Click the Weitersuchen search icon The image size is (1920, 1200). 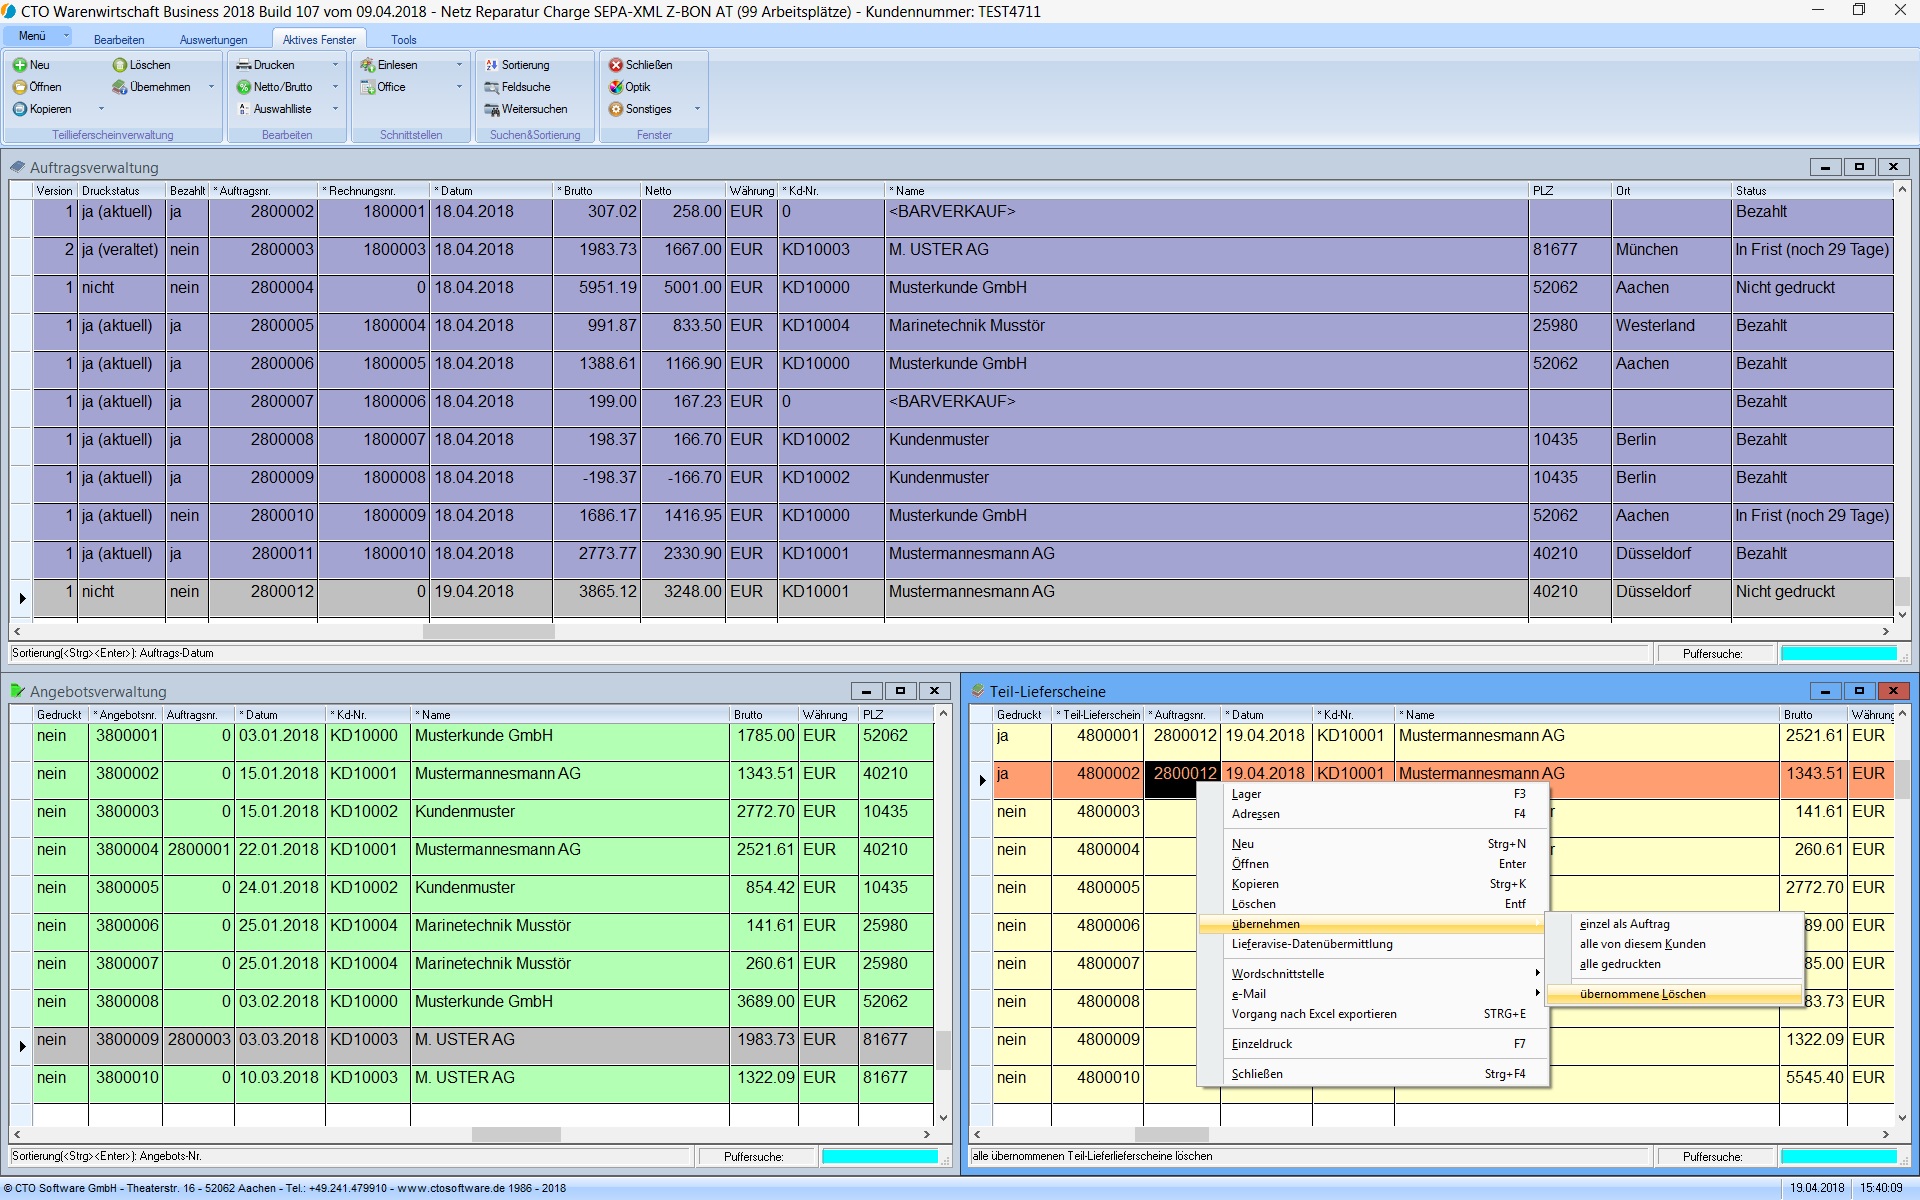pos(491,109)
